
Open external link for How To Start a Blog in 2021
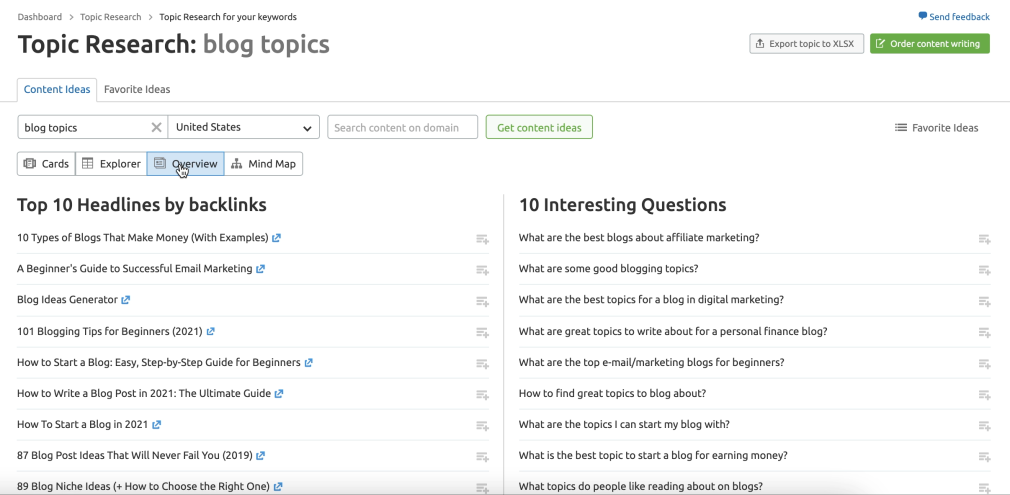pos(157,425)
